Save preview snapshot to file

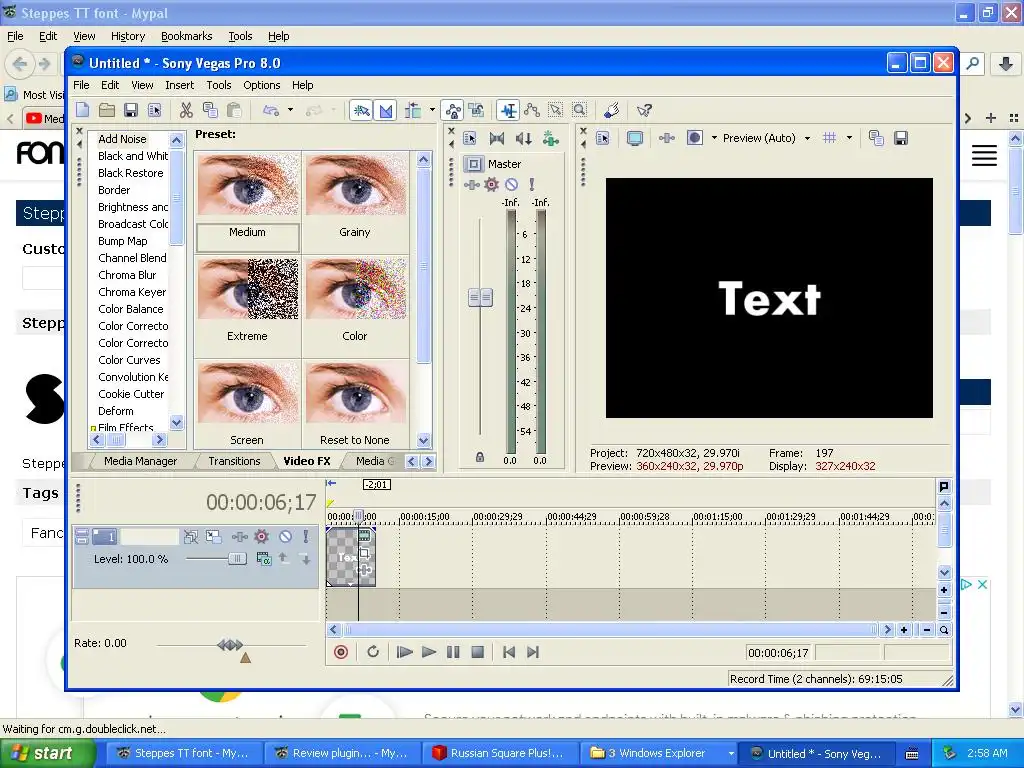click(901, 138)
